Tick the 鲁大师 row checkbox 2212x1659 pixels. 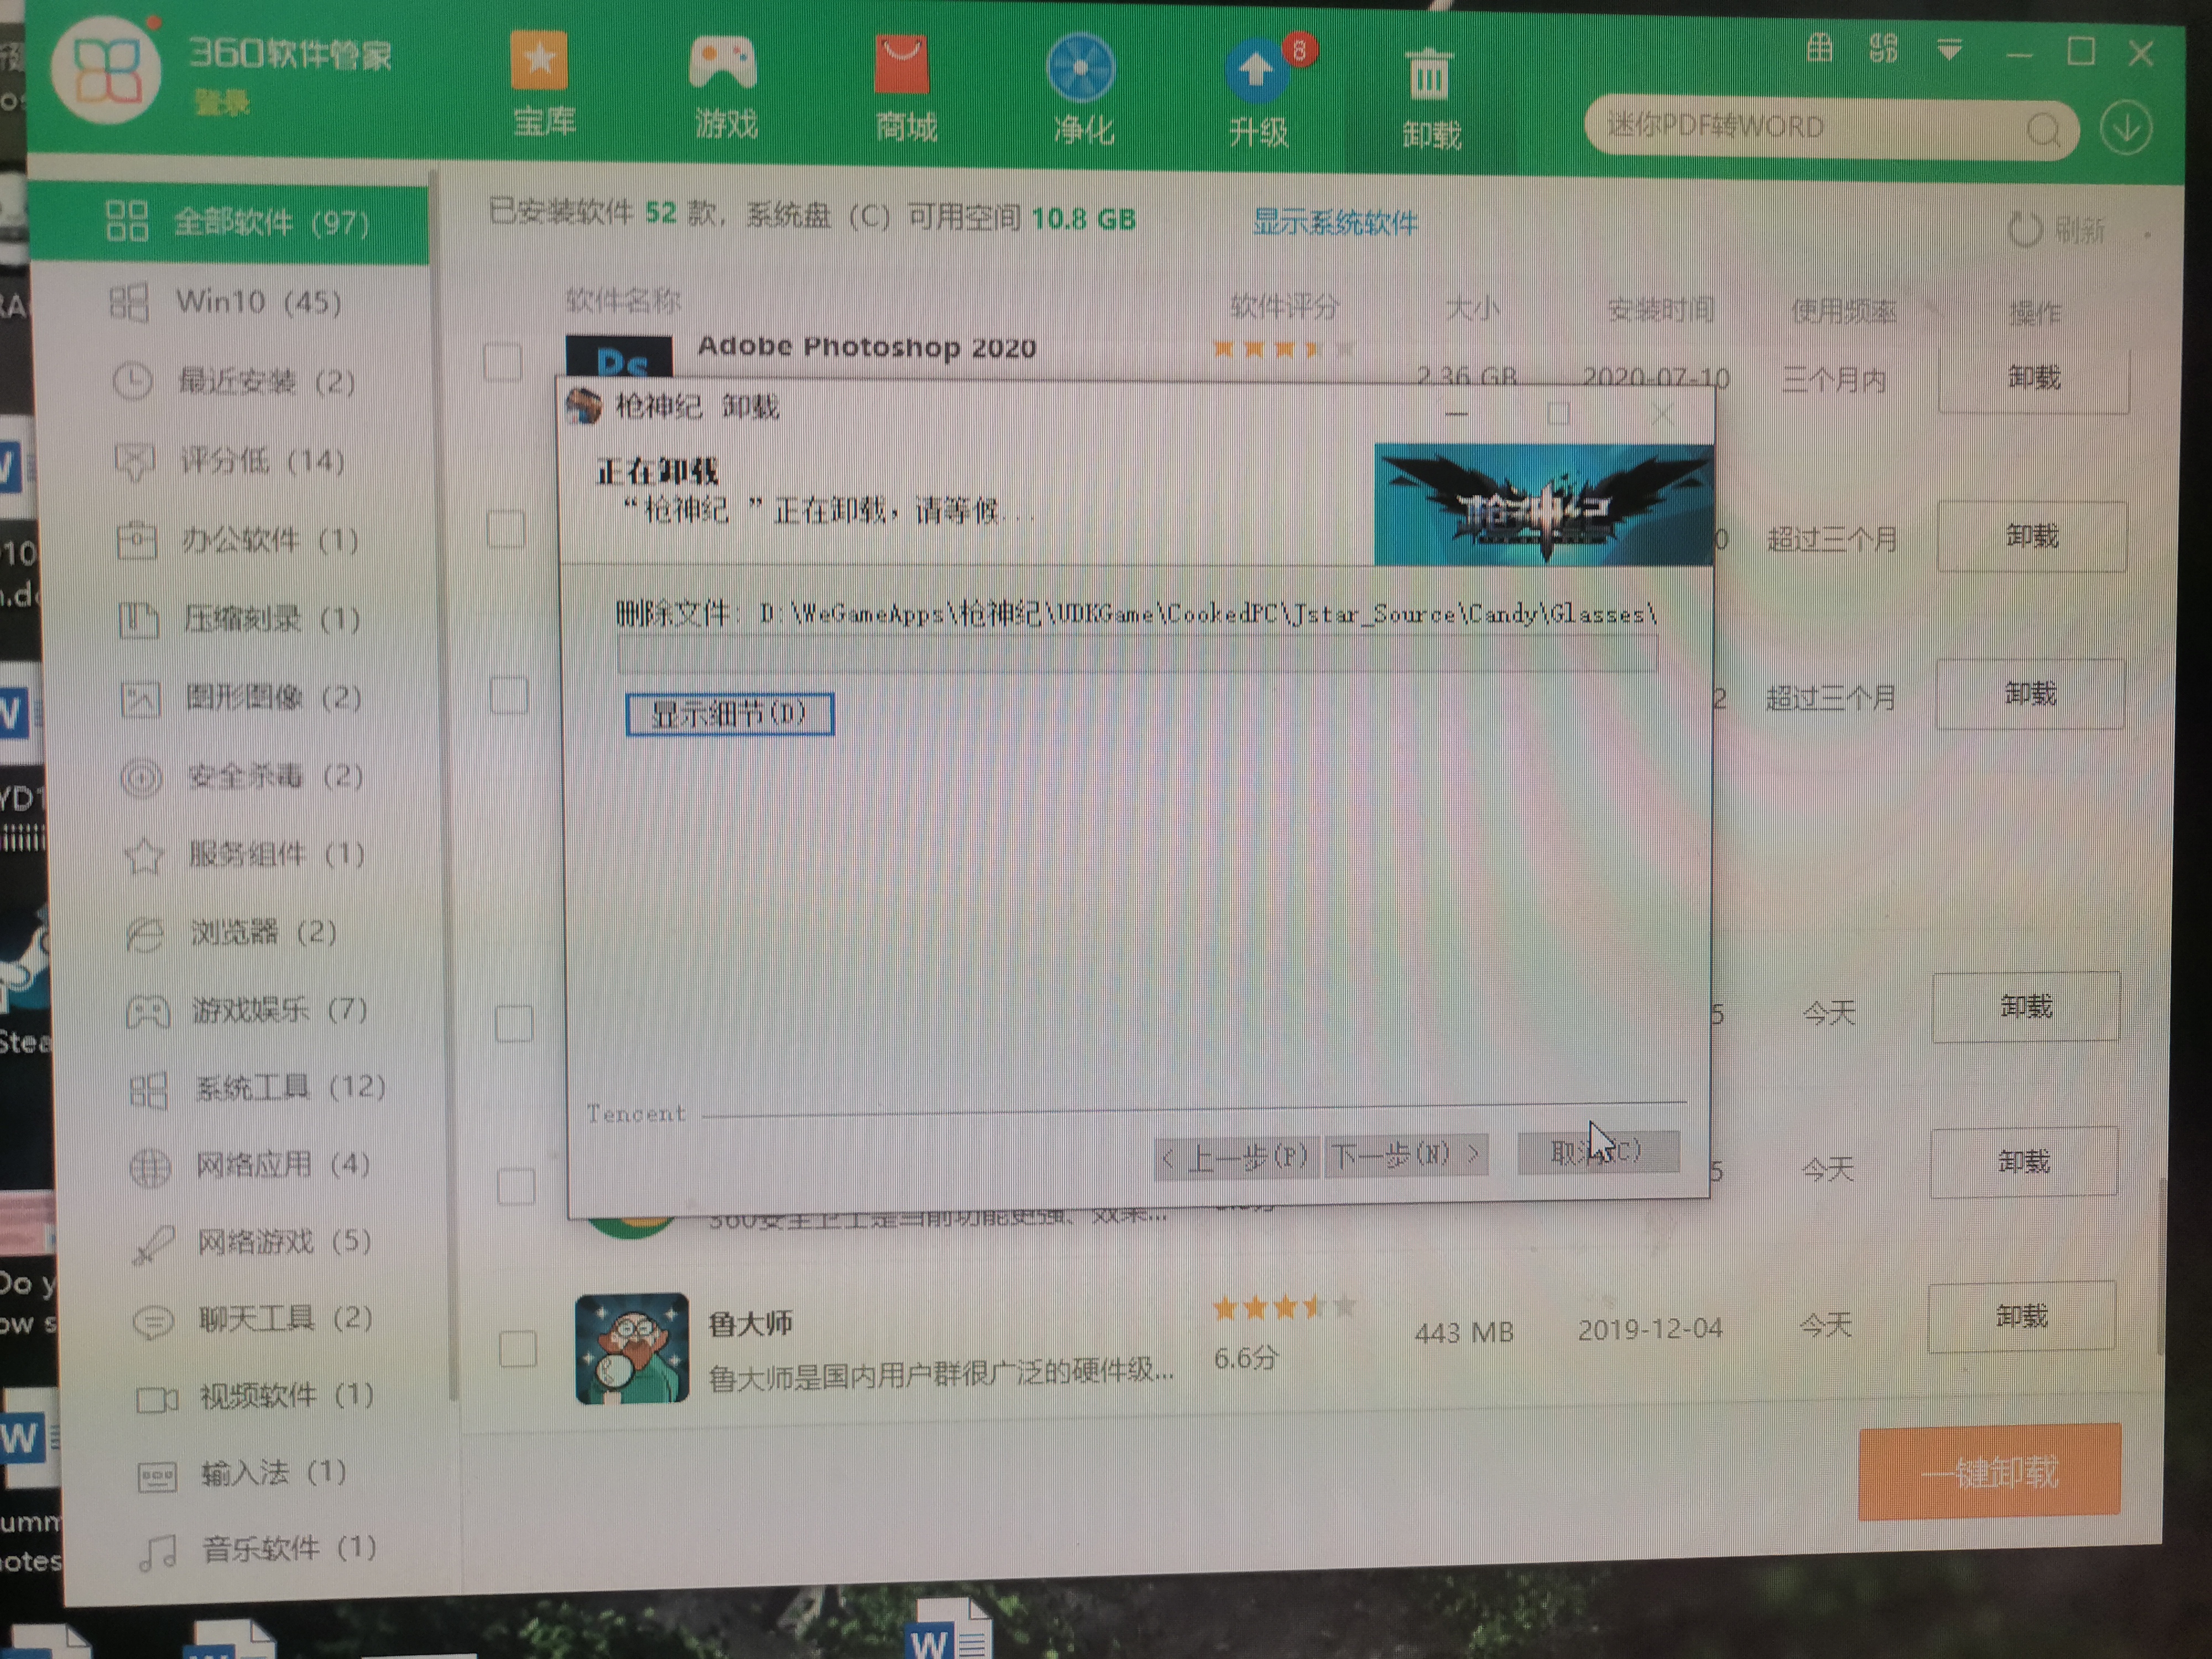pyautogui.click(x=518, y=1349)
